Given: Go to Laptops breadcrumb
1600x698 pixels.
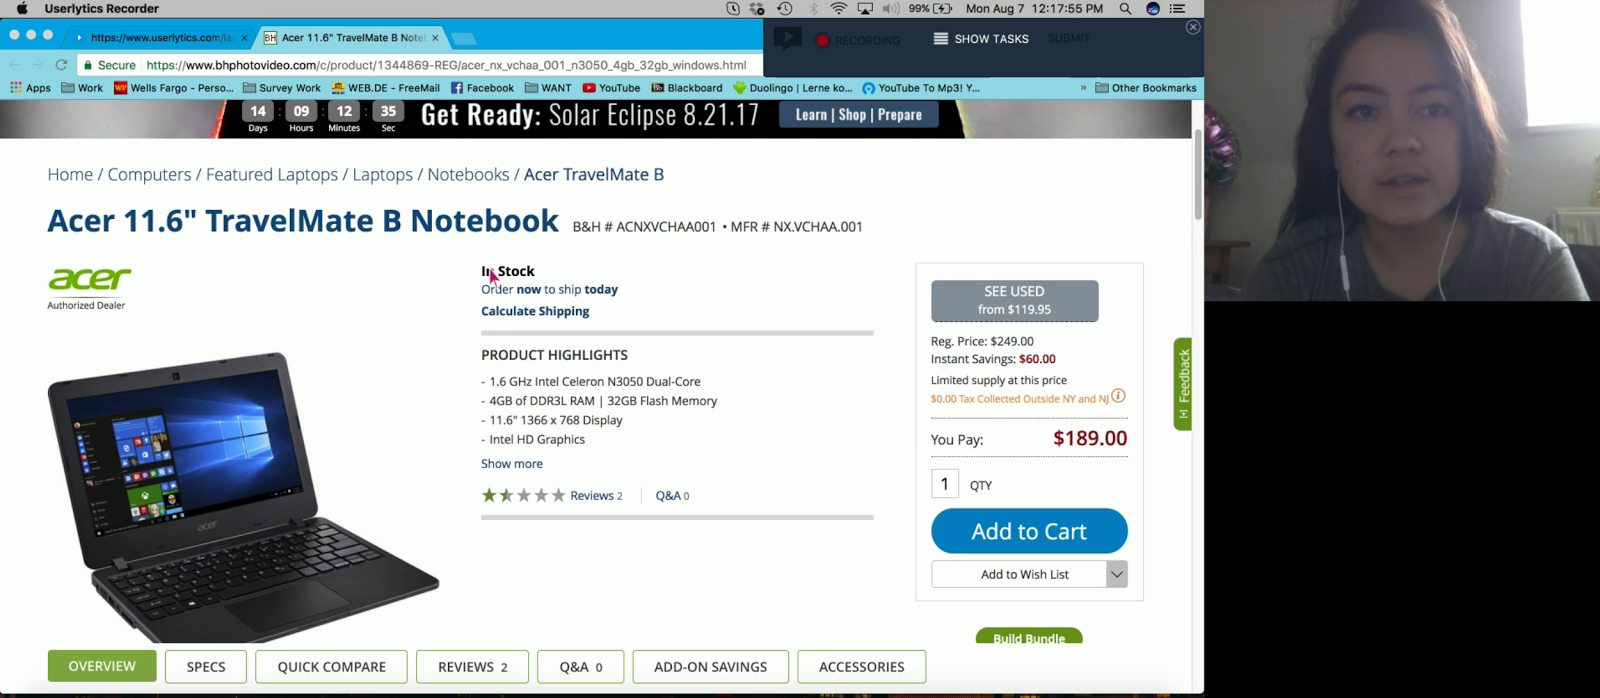Looking at the screenshot, I should 382,174.
